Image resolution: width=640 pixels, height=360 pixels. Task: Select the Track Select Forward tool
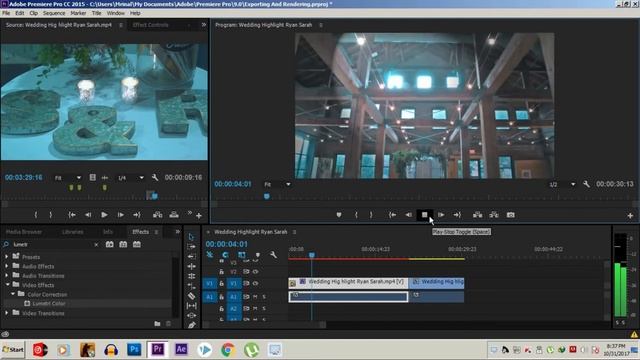[x=191, y=247]
